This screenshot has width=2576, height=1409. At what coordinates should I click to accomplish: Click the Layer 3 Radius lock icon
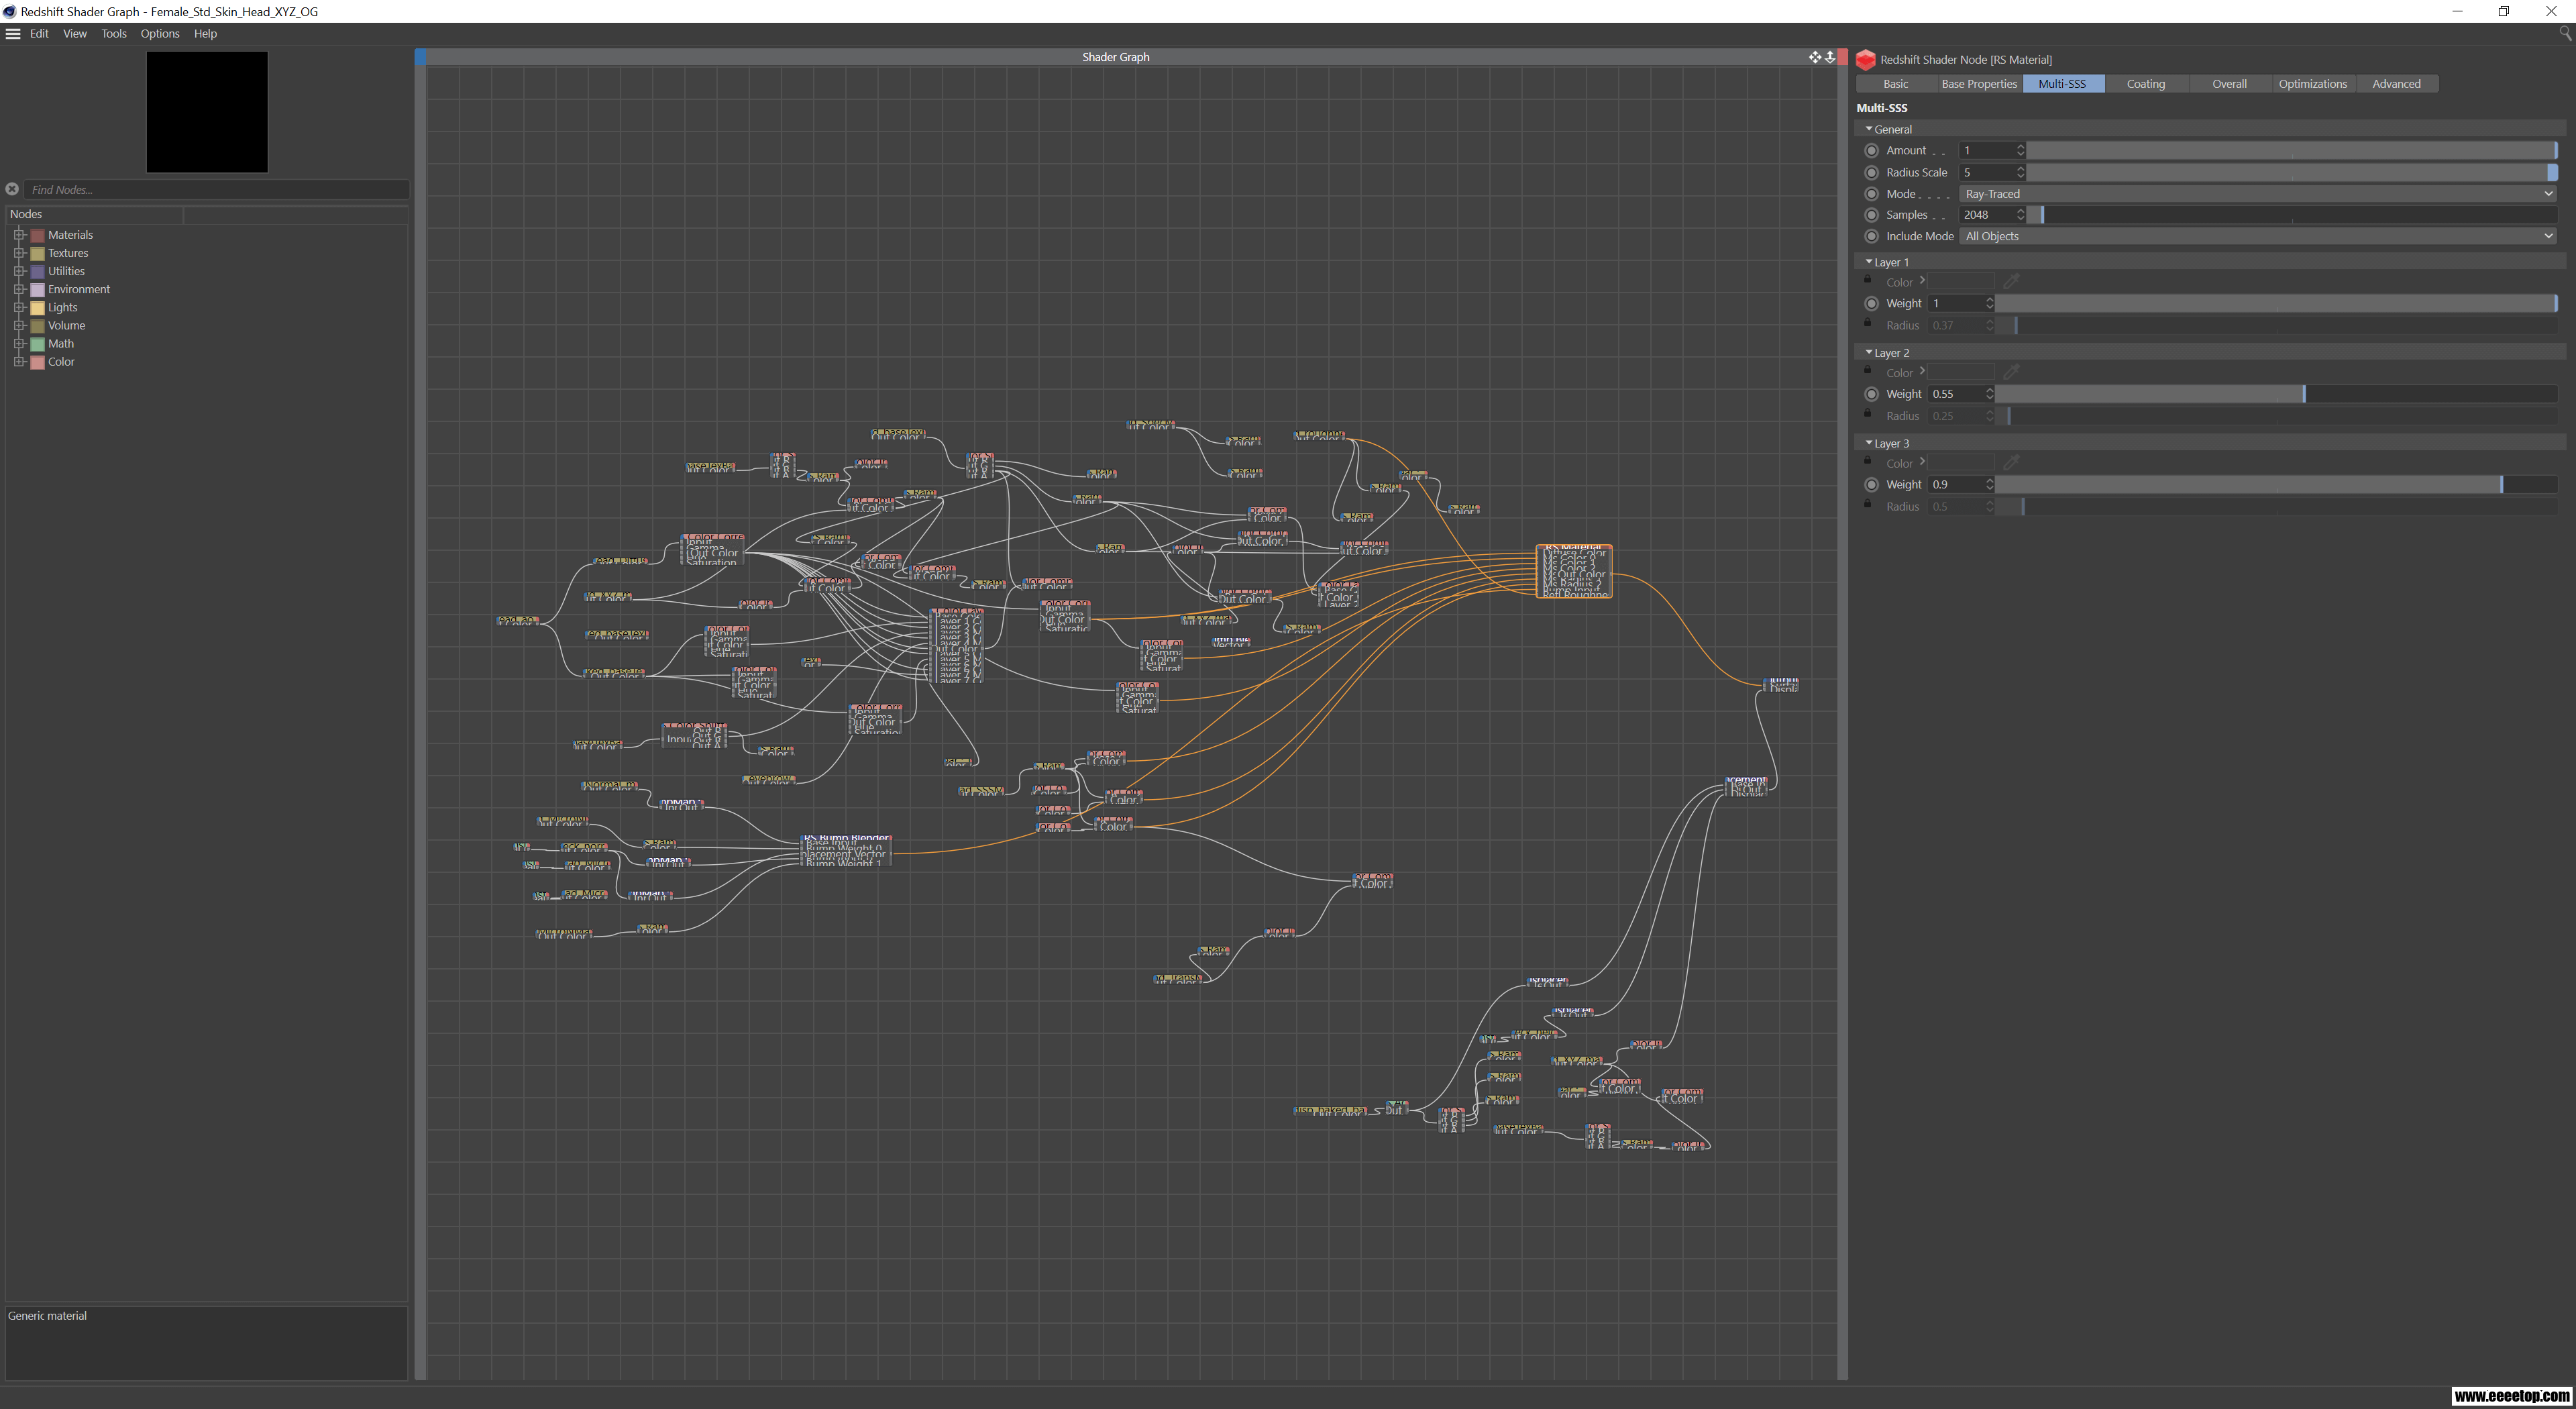(1867, 503)
